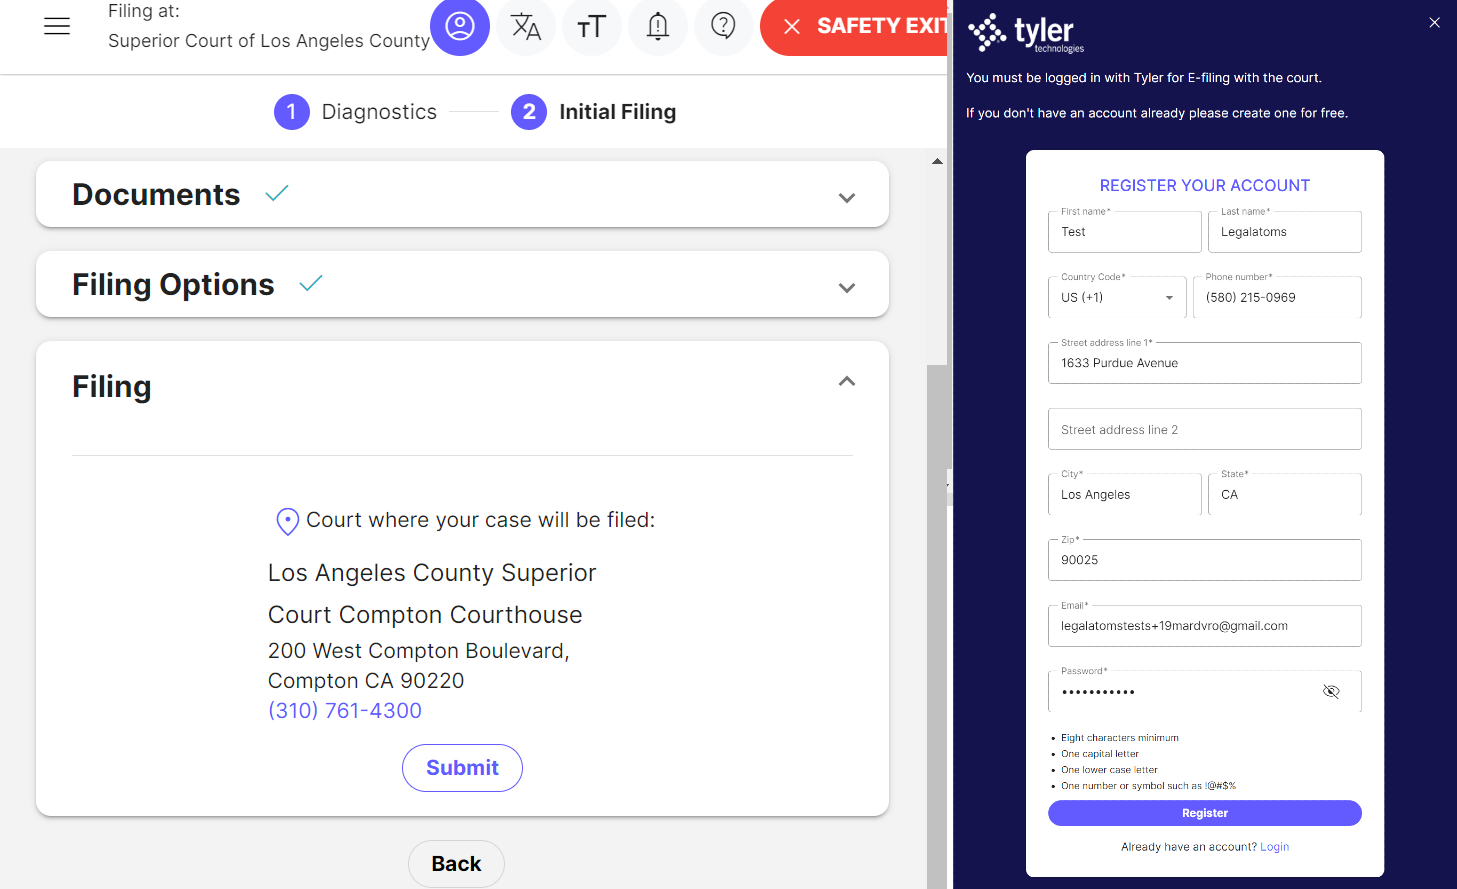The image size is (1457, 889).
Task: Click the court location pin icon
Action: 287,521
